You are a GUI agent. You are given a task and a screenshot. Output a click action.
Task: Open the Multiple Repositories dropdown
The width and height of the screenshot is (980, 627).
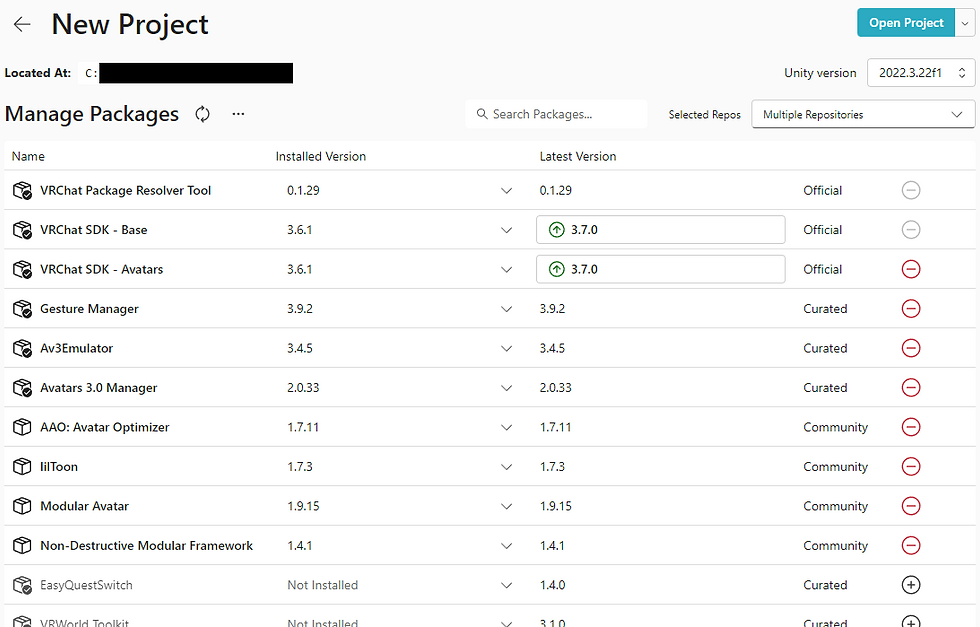(863, 114)
